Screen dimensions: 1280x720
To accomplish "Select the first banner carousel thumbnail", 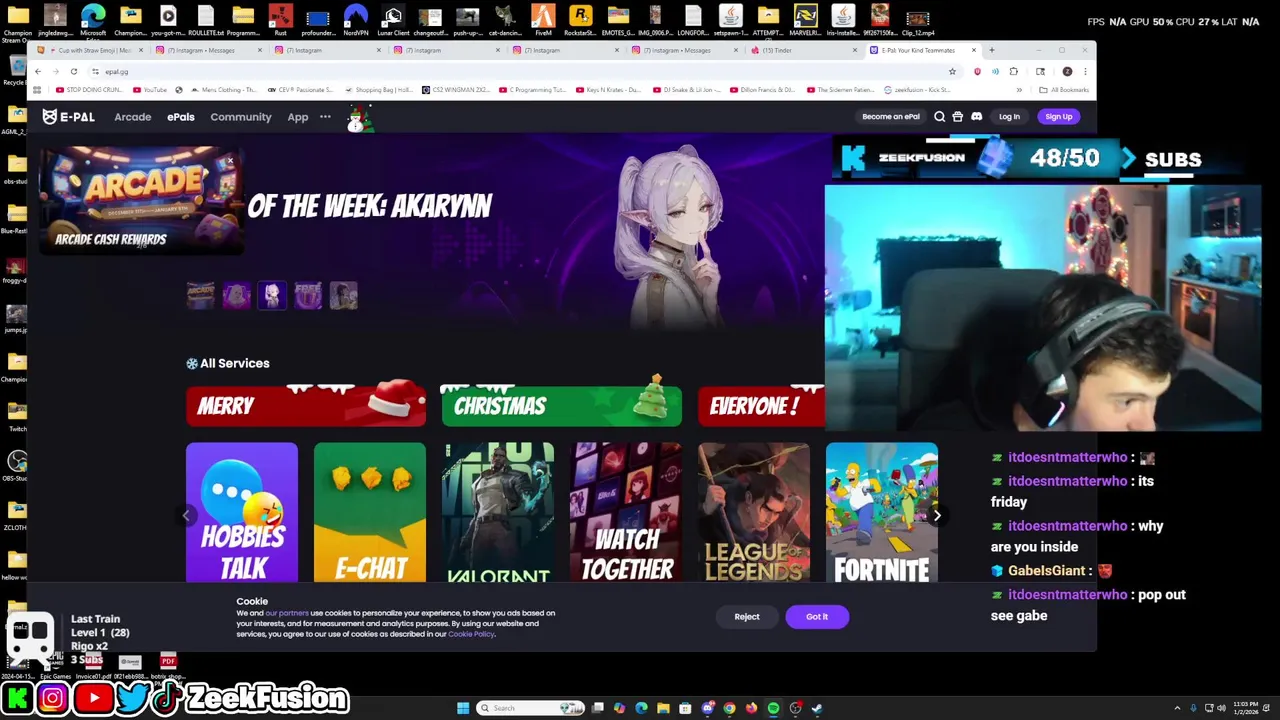I will [x=200, y=295].
